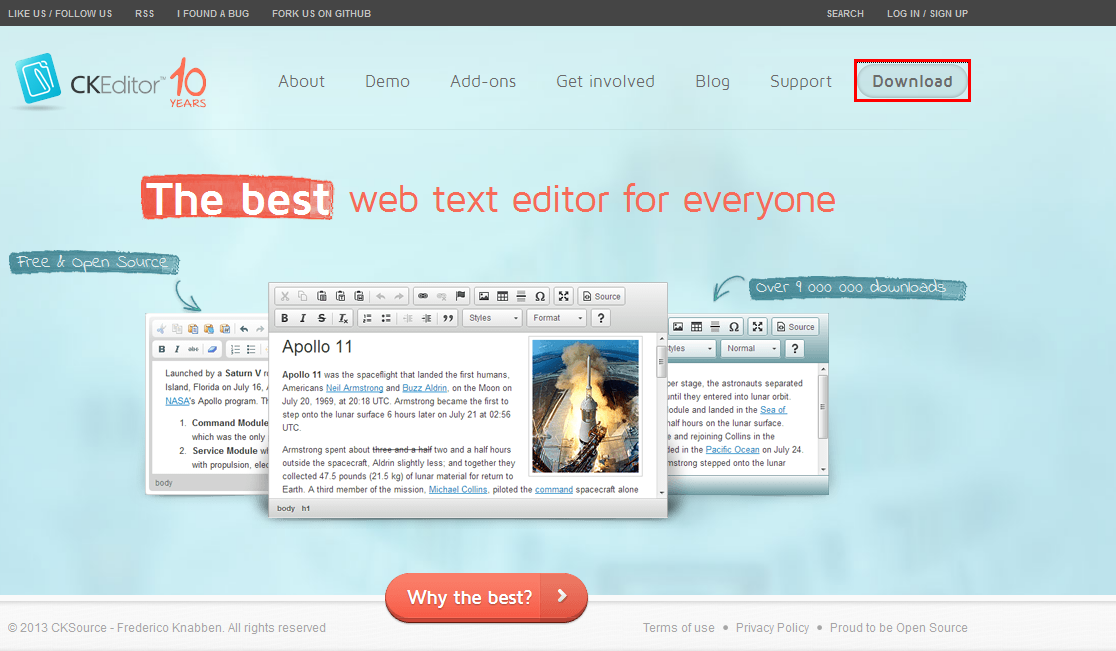Click LIKE US / FOLLOW US link

point(60,14)
